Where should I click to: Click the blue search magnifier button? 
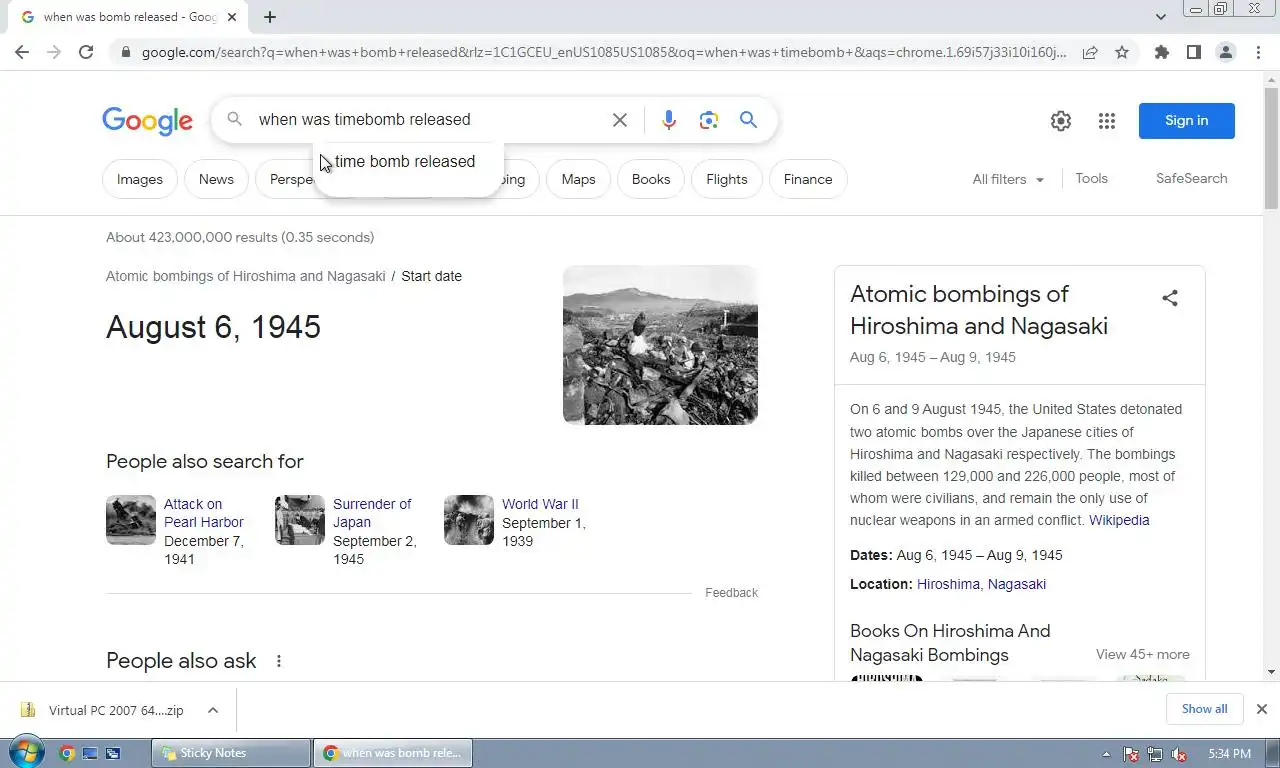(x=748, y=120)
